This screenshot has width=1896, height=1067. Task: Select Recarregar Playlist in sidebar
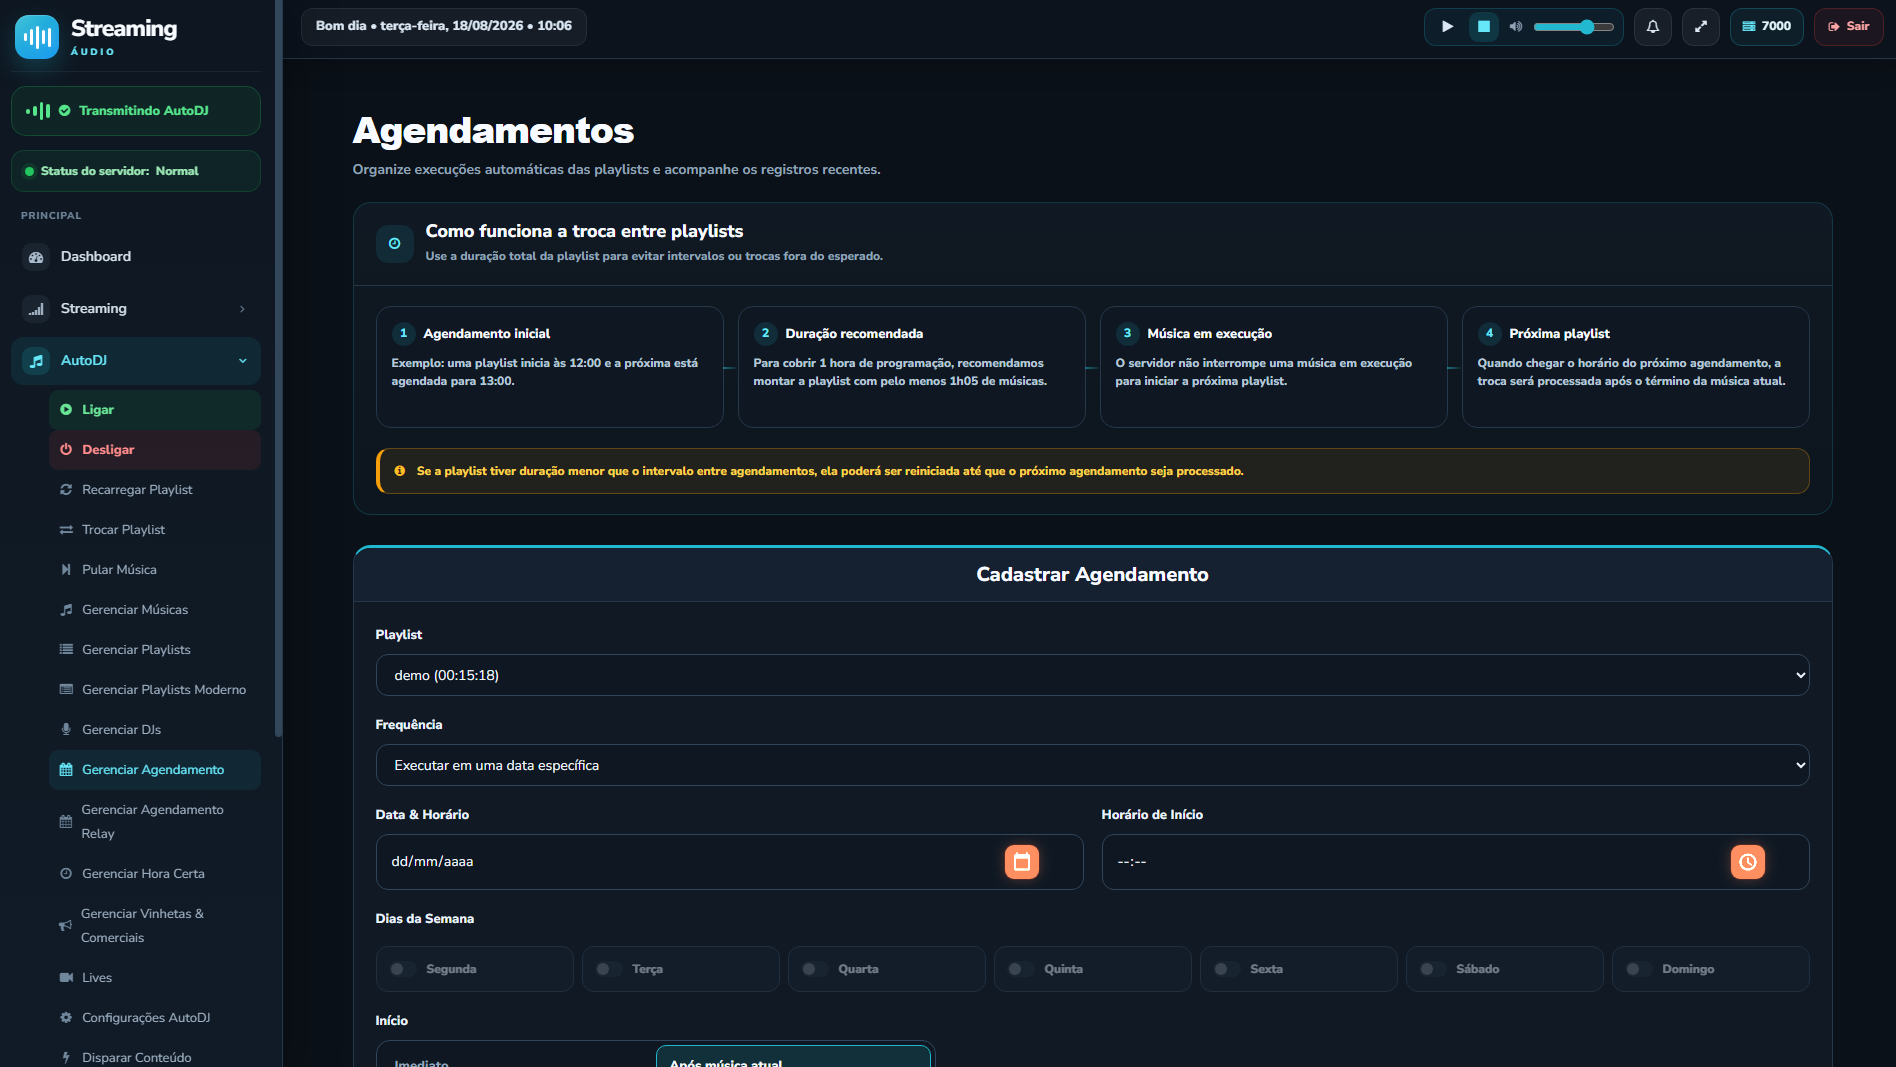click(155, 490)
